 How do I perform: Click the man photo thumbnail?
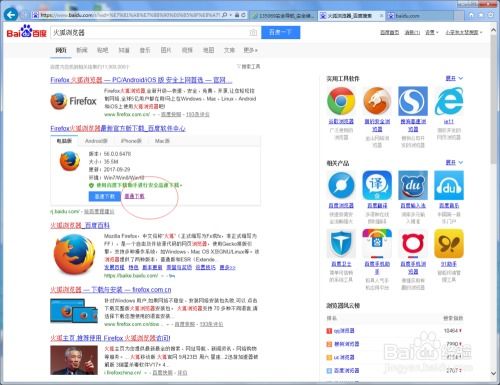tap(74, 360)
